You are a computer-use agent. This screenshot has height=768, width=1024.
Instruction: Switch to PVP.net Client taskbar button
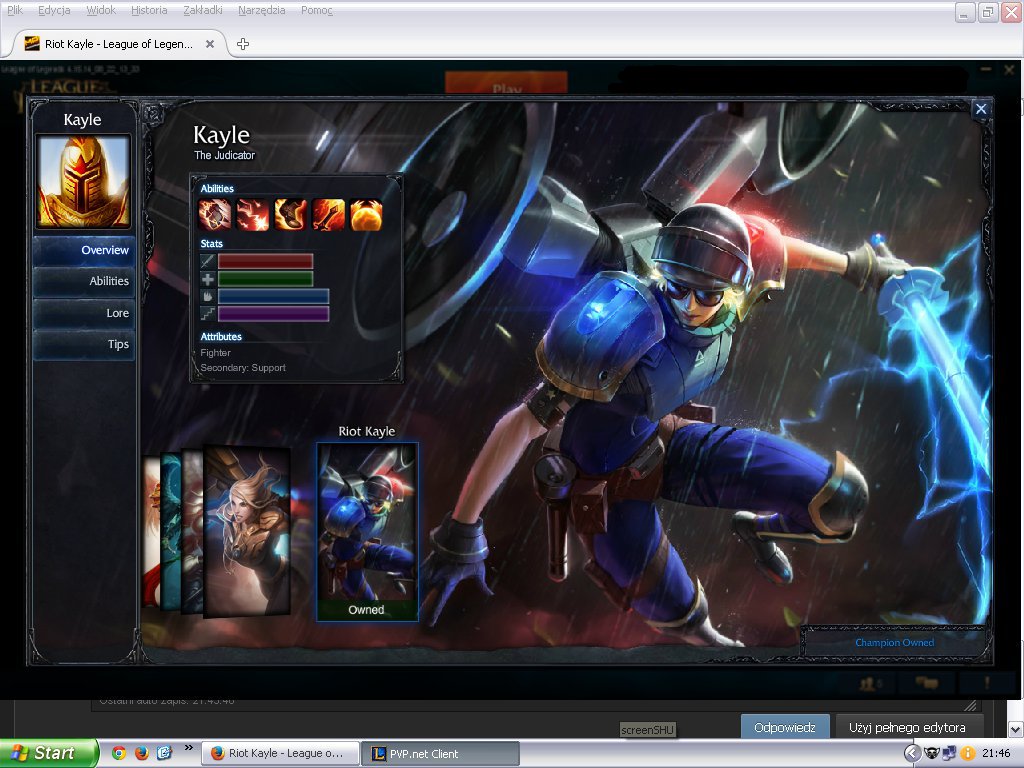coord(440,754)
